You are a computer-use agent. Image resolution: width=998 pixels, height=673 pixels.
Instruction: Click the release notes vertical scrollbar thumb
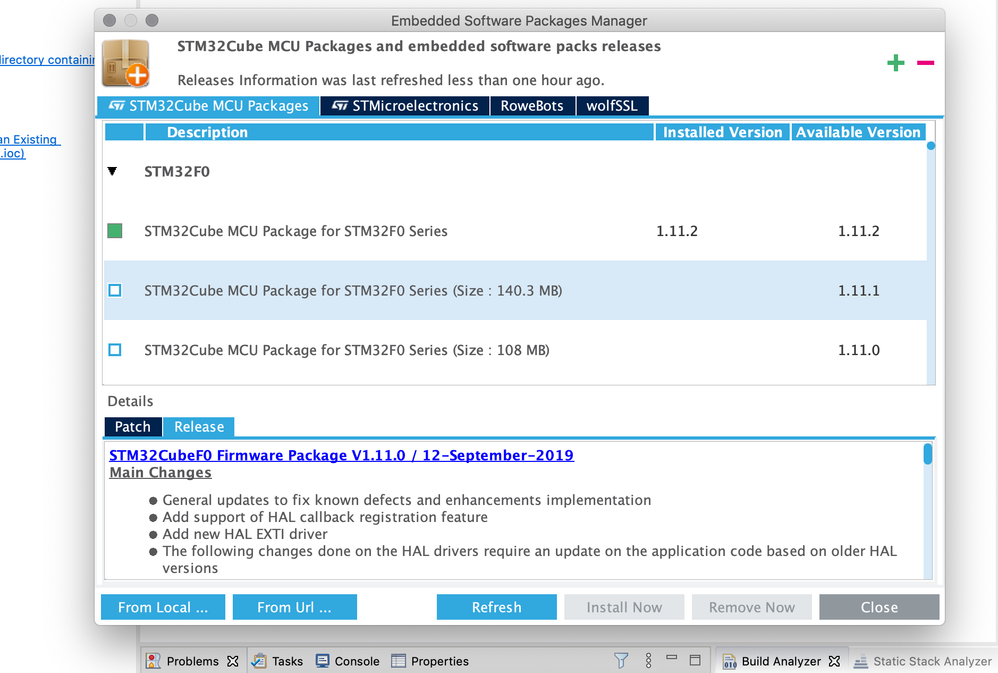click(x=927, y=454)
